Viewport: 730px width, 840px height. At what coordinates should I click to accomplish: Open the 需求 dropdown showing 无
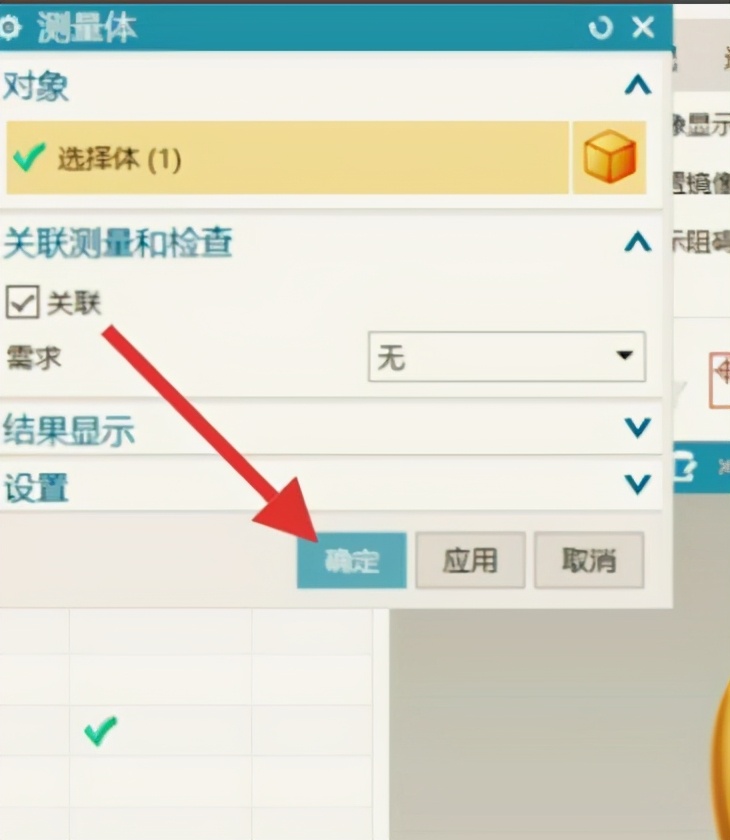[507, 357]
